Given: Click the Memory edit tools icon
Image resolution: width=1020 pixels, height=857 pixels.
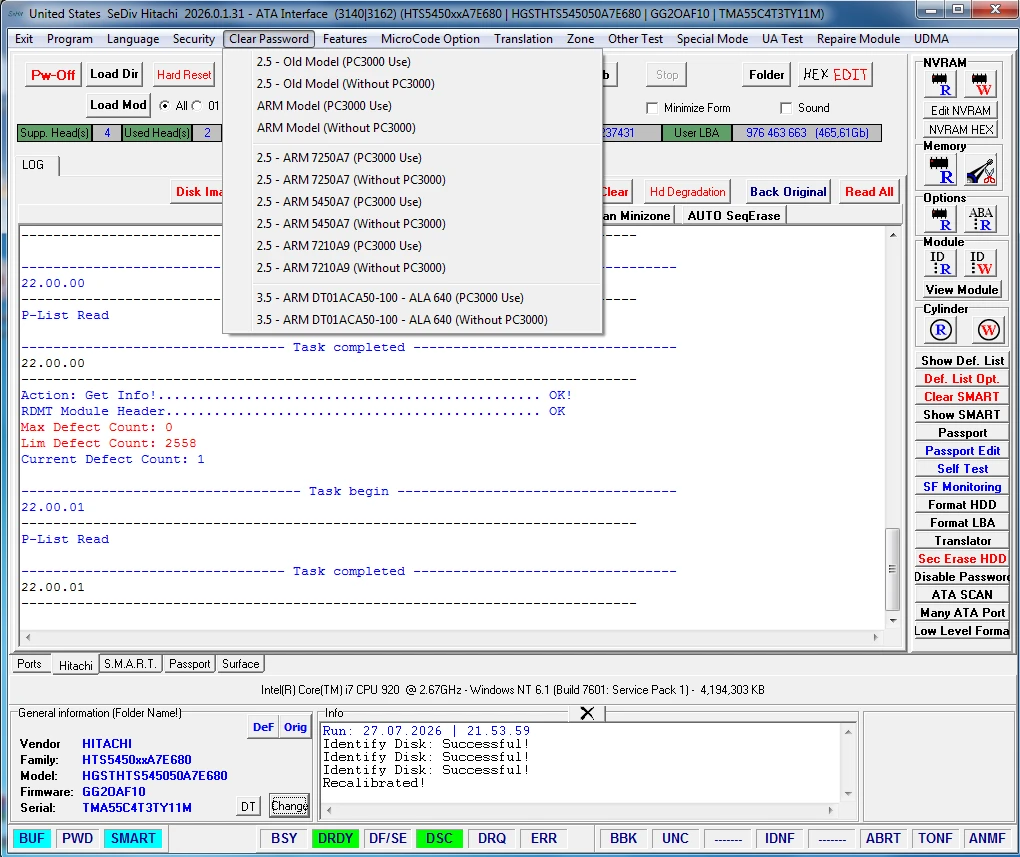Looking at the screenshot, I should (981, 170).
